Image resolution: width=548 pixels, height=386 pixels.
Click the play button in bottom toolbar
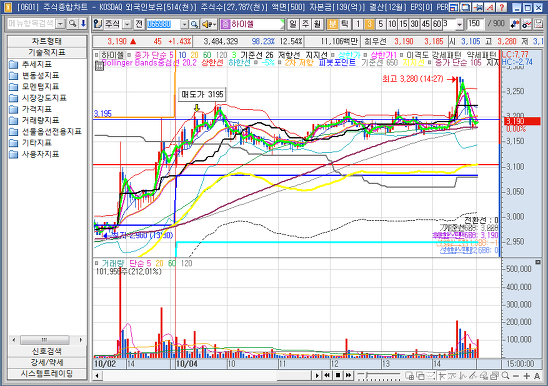[317, 376]
